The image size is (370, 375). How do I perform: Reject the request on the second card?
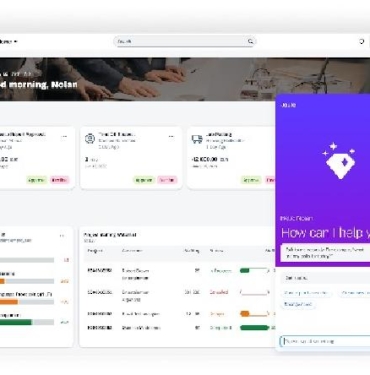click(x=167, y=180)
